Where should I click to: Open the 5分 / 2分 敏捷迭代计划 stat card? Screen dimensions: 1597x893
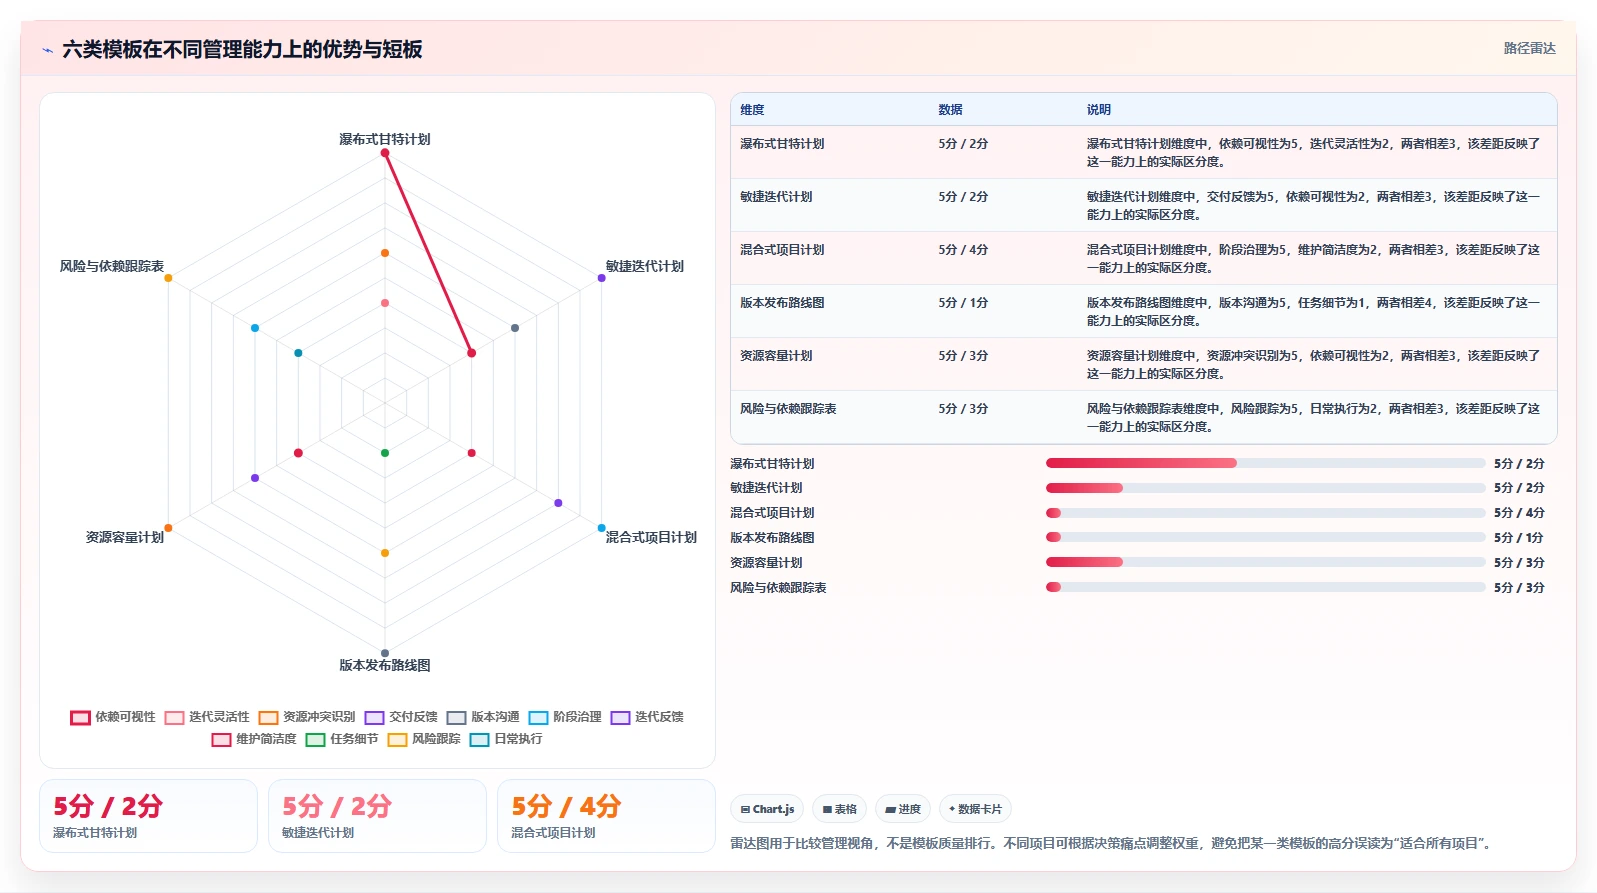(x=377, y=816)
